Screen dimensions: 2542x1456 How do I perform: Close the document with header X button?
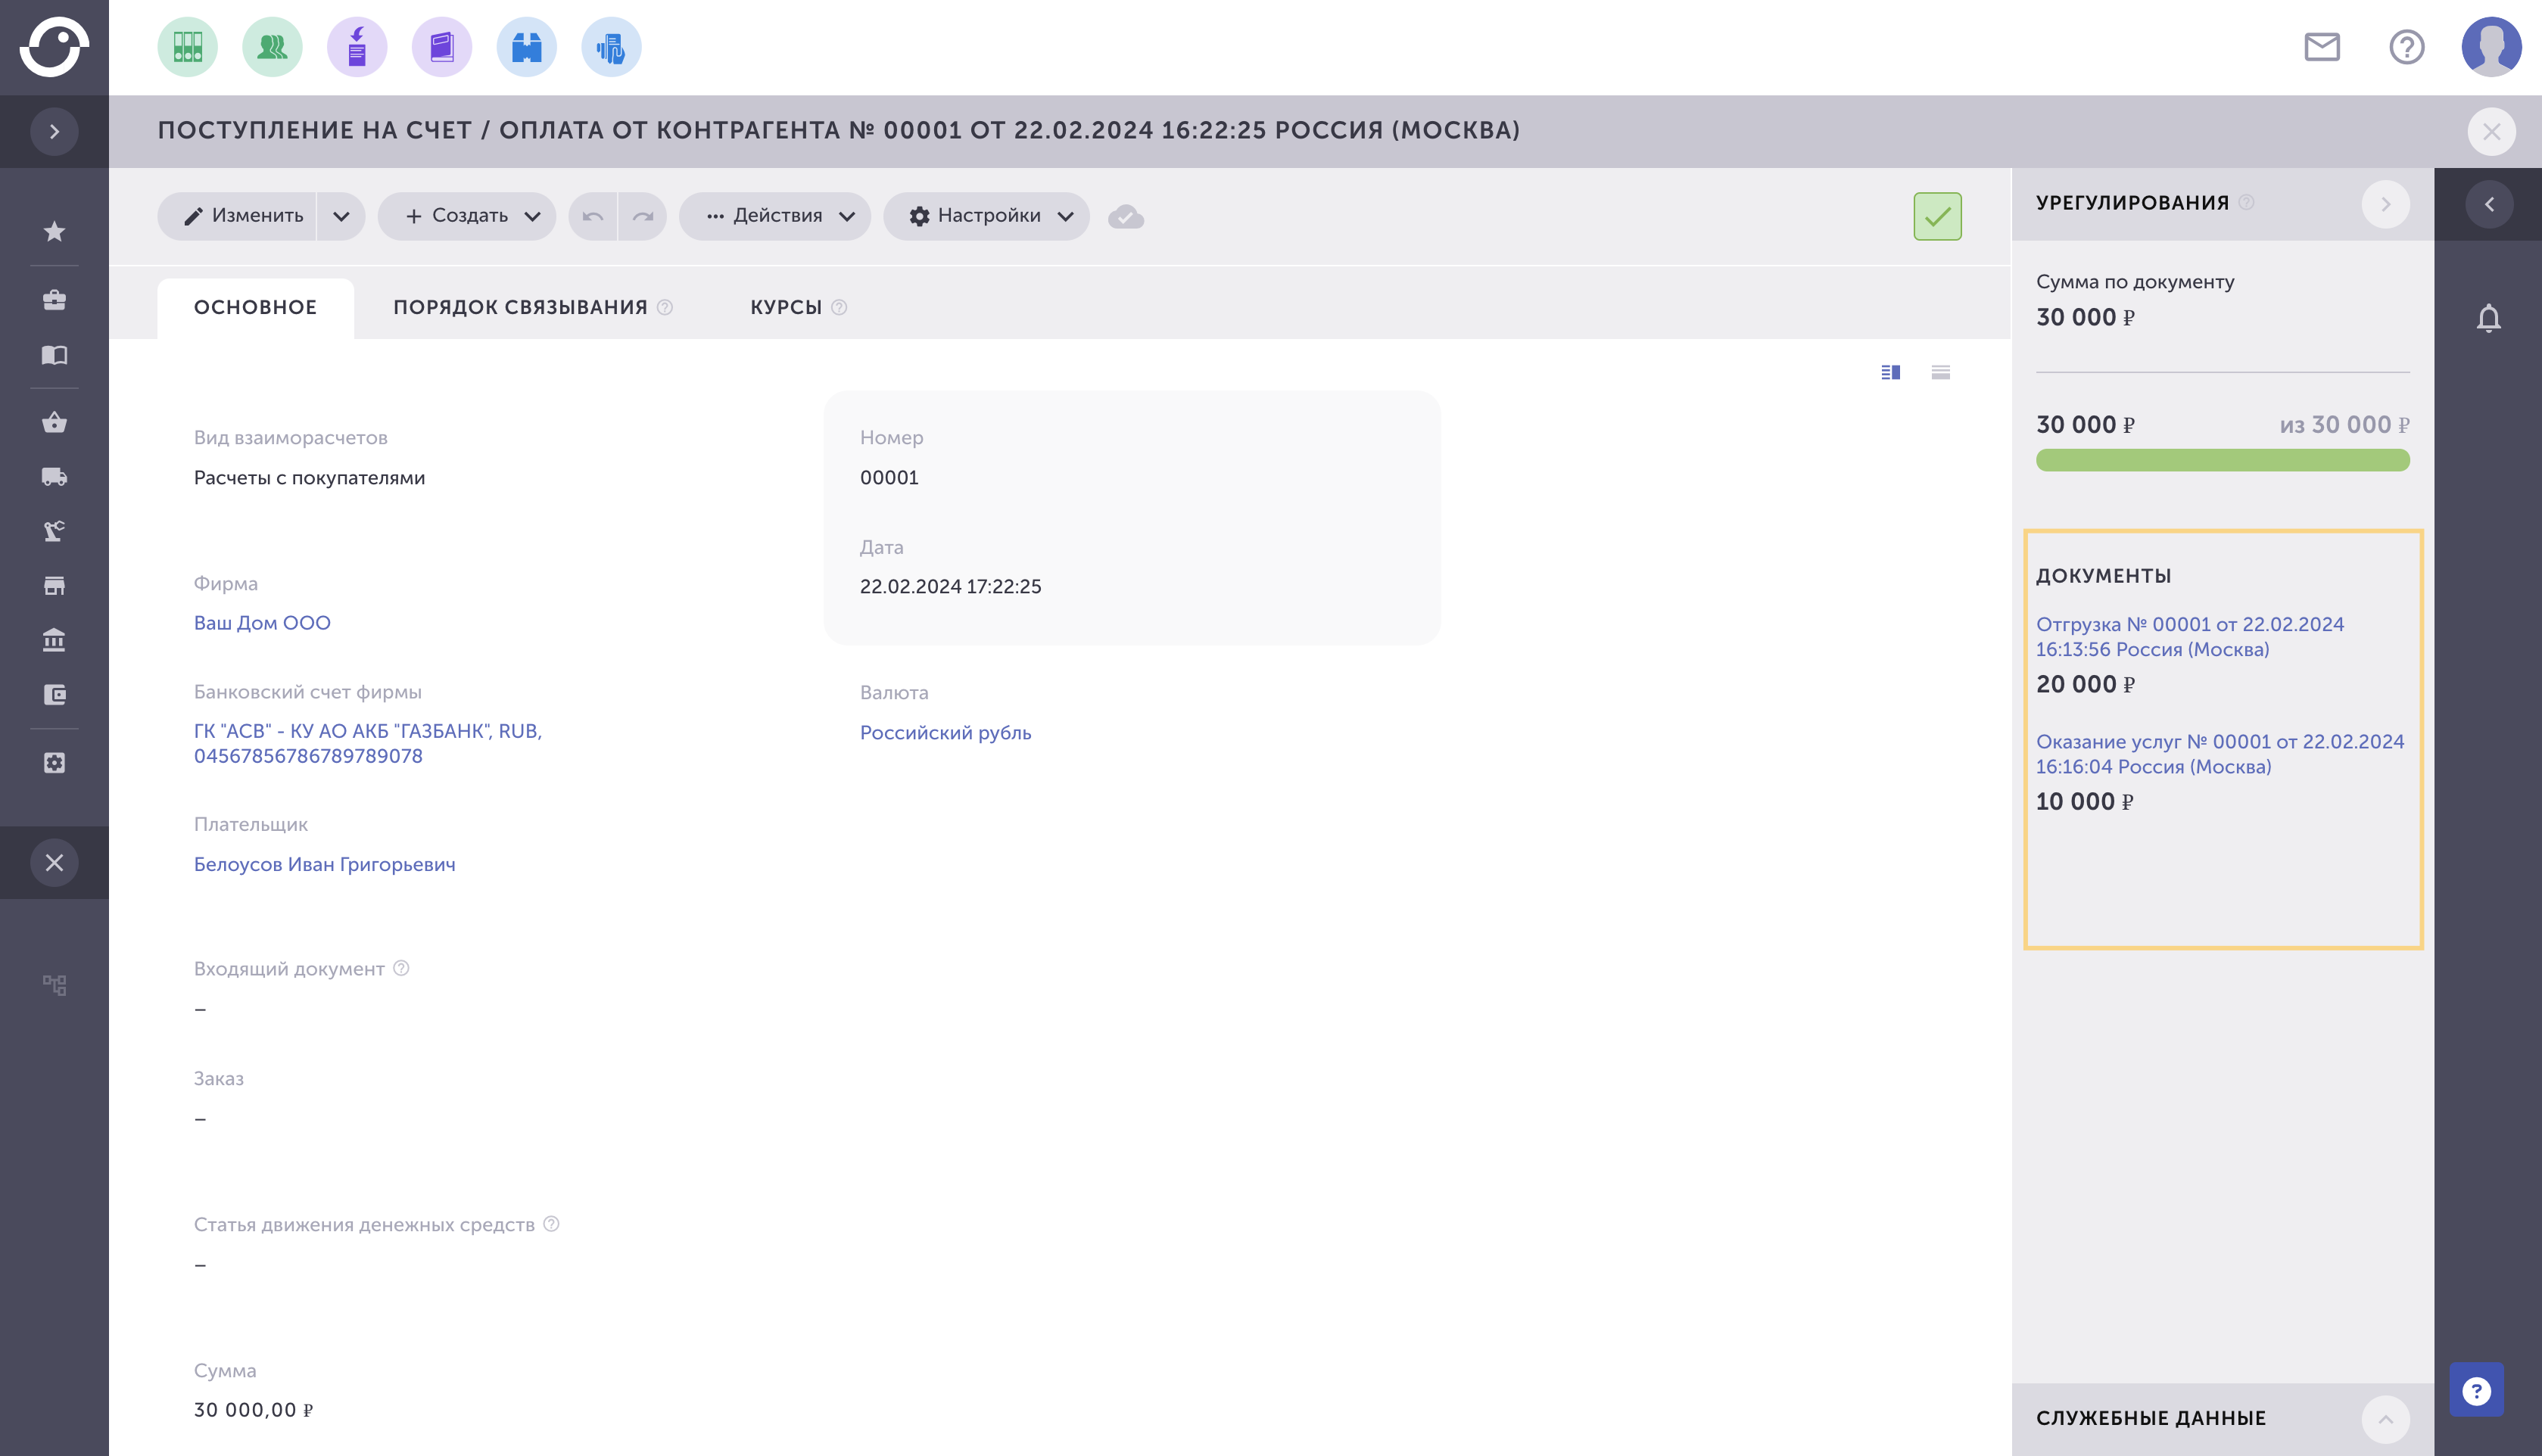pos(2491,131)
